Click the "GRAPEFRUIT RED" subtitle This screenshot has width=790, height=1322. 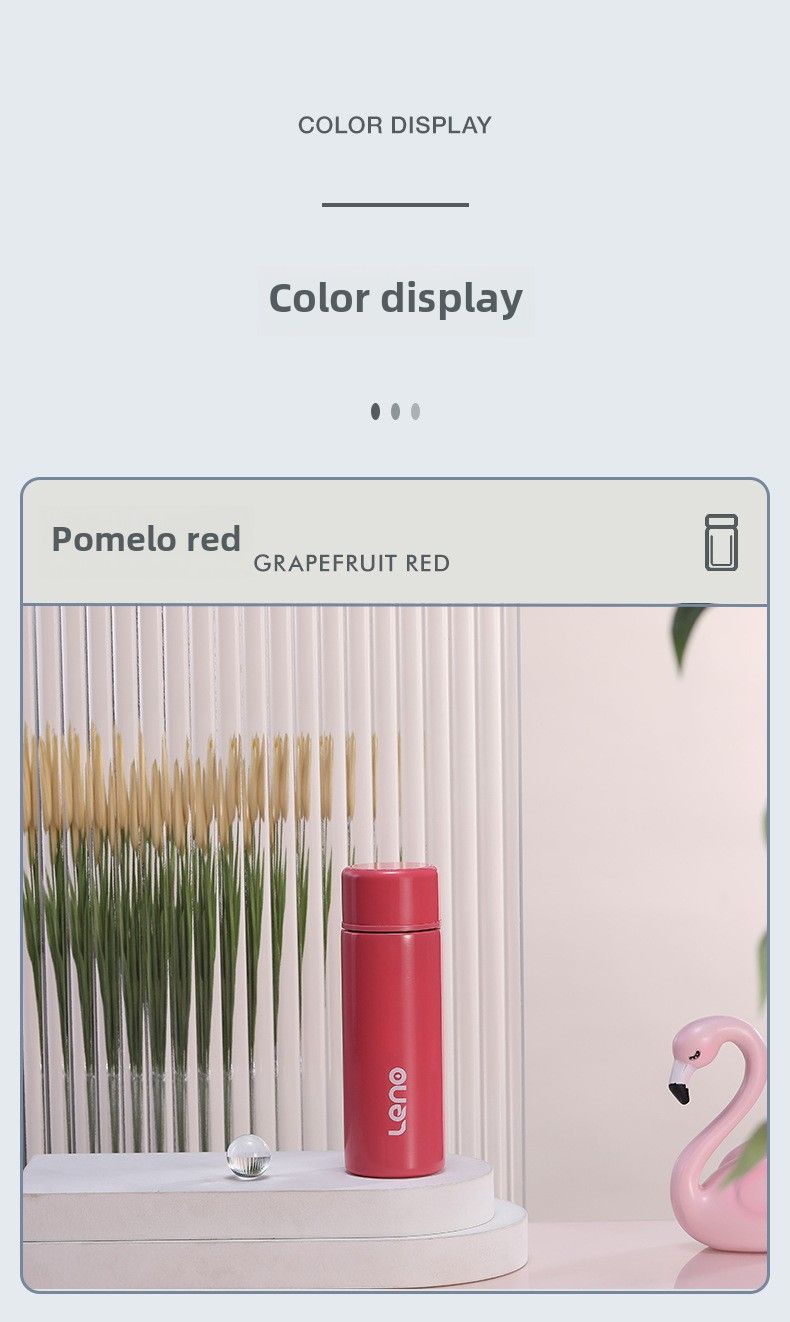pyautogui.click(x=352, y=563)
